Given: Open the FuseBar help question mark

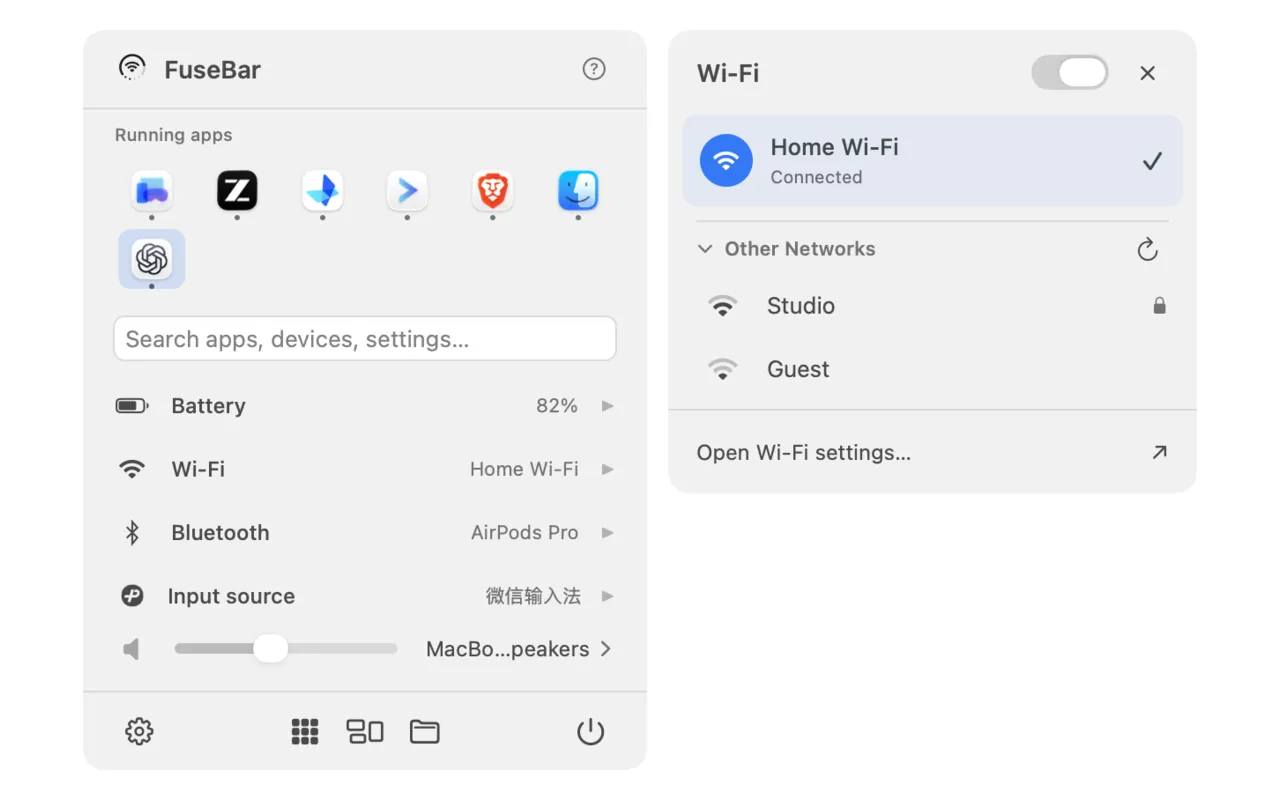Looking at the screenshot, I should point(594,69).
